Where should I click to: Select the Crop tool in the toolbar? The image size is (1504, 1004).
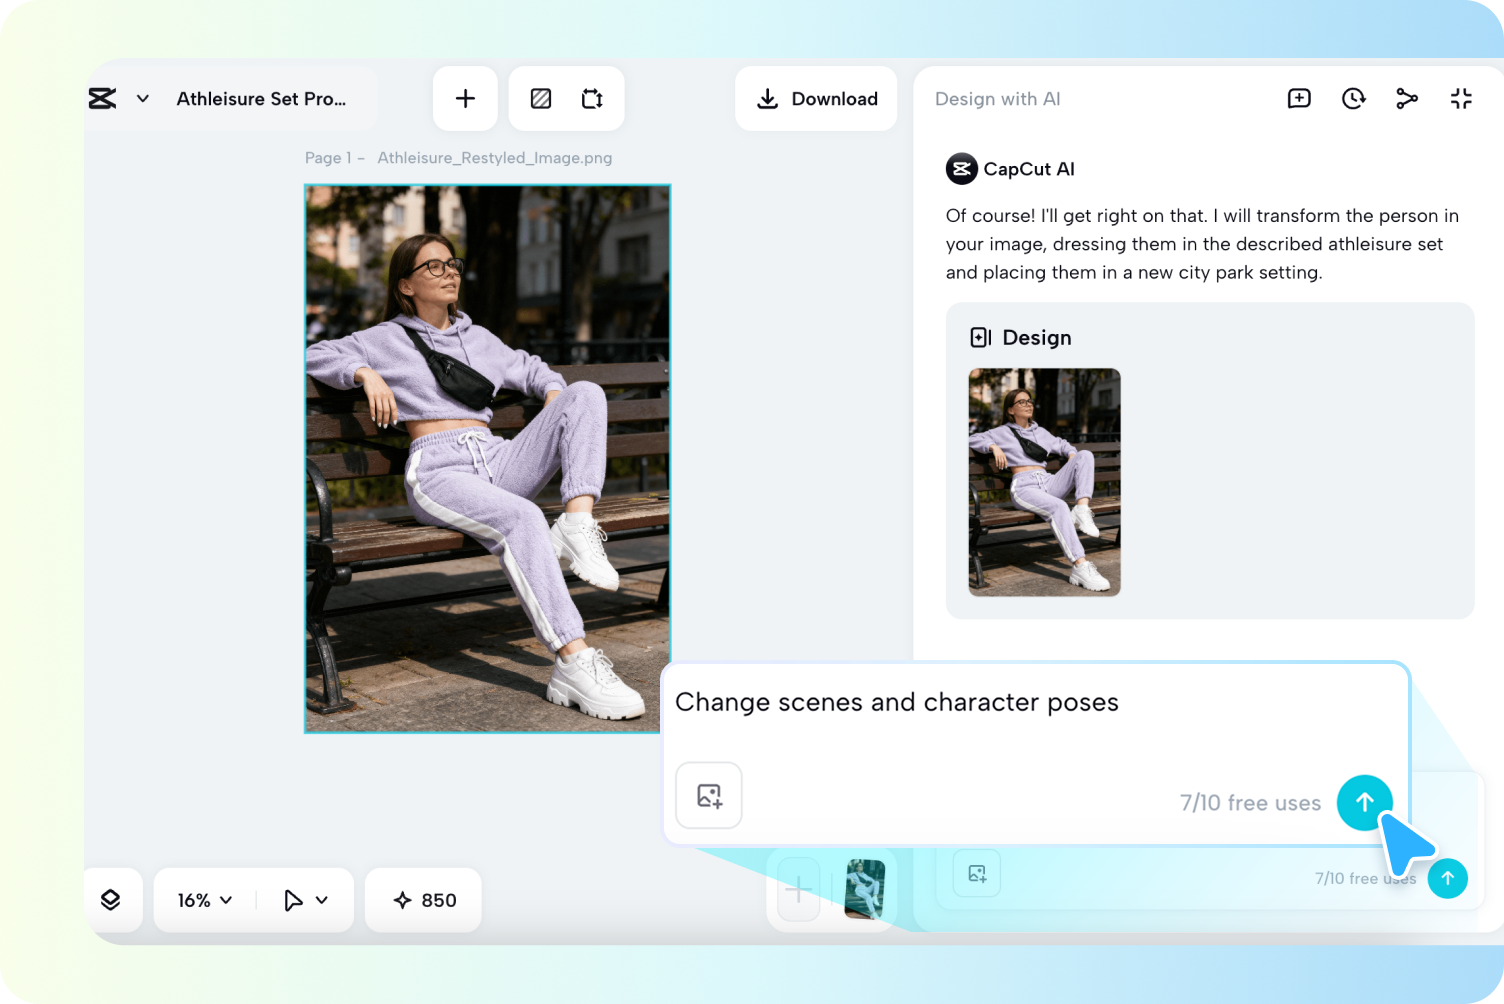[x=591, y=98]
